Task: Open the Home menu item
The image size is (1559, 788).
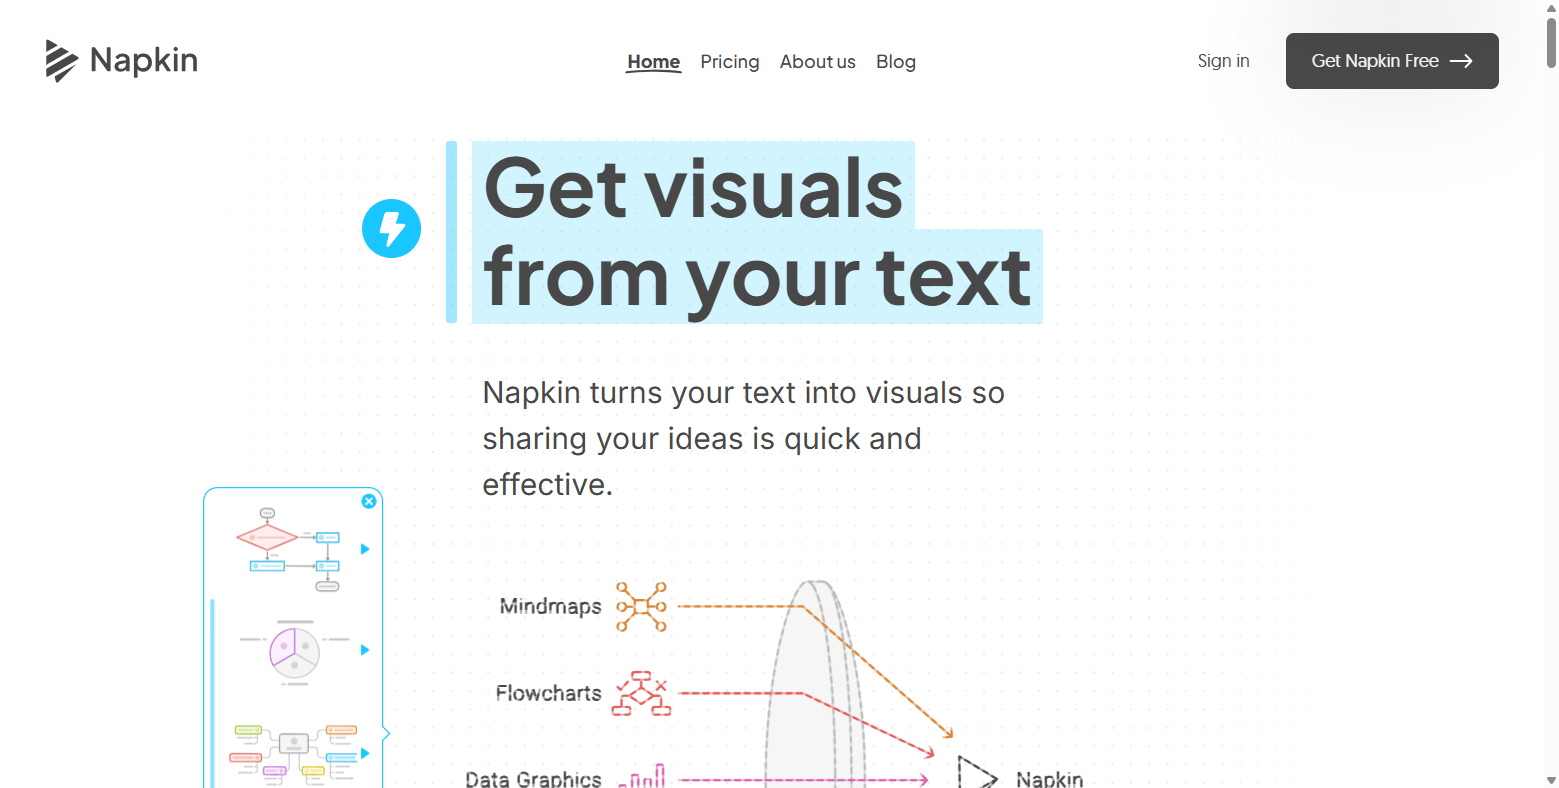Action: [x=654, y=62]
